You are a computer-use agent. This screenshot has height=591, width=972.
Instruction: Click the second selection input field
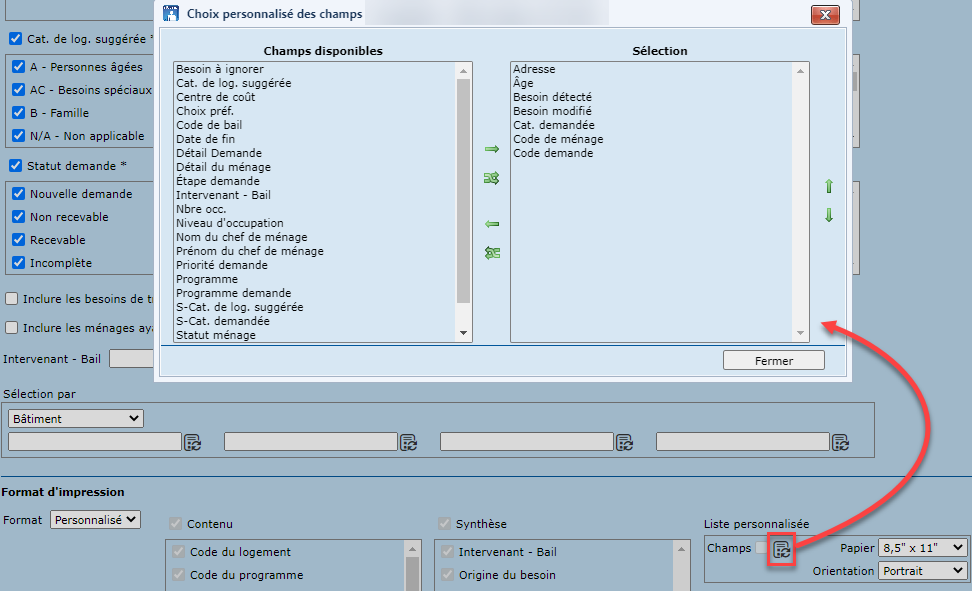[x=310, y=441]
